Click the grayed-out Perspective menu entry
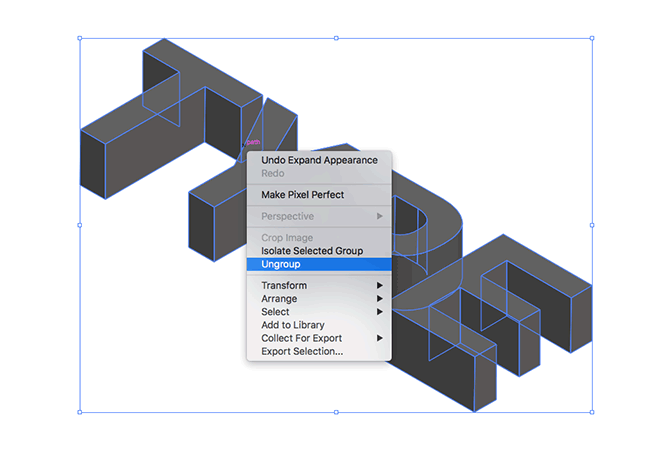 287,216
